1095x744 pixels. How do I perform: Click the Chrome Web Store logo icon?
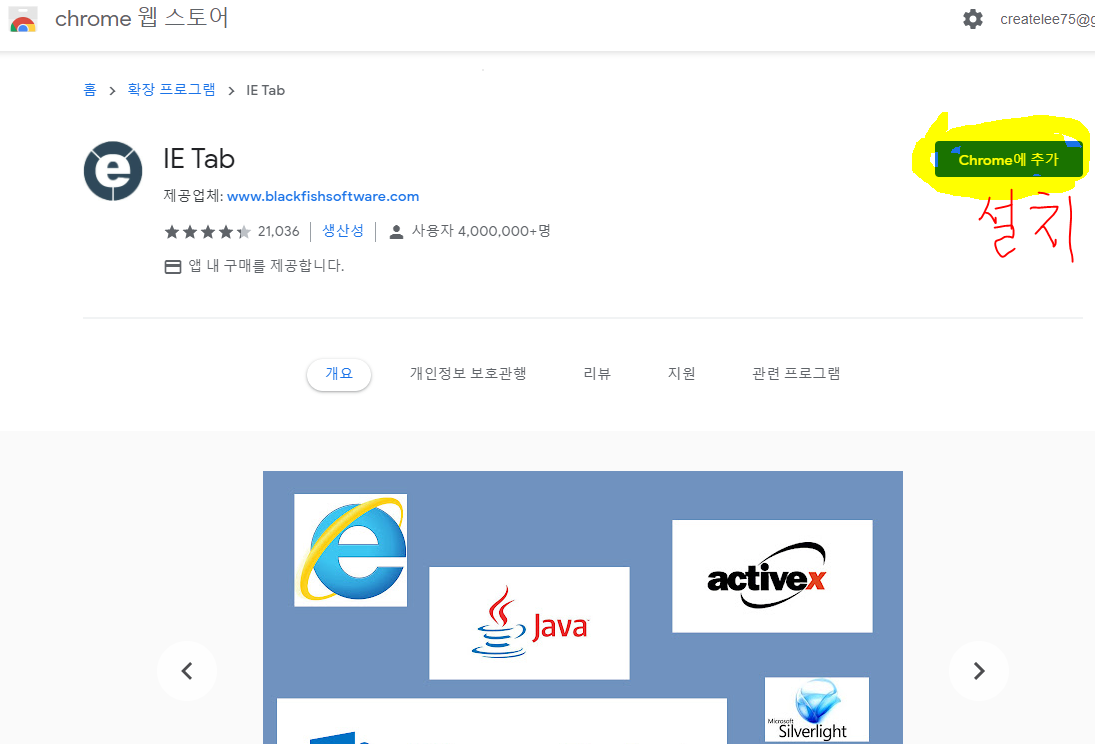[22, 19]
